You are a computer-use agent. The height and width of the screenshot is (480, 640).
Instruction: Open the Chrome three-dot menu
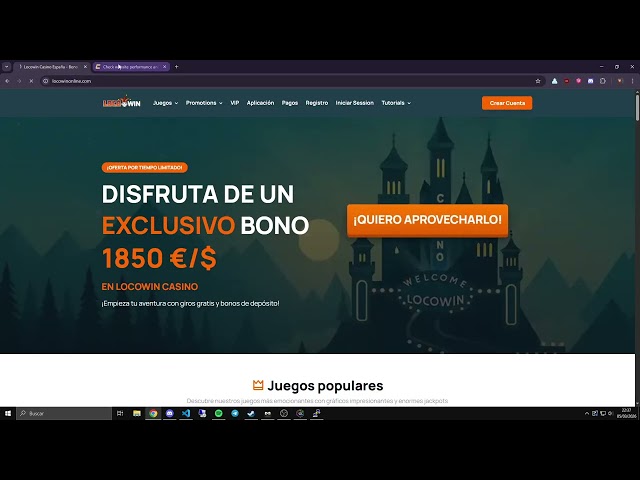click(x=632, y=81)
